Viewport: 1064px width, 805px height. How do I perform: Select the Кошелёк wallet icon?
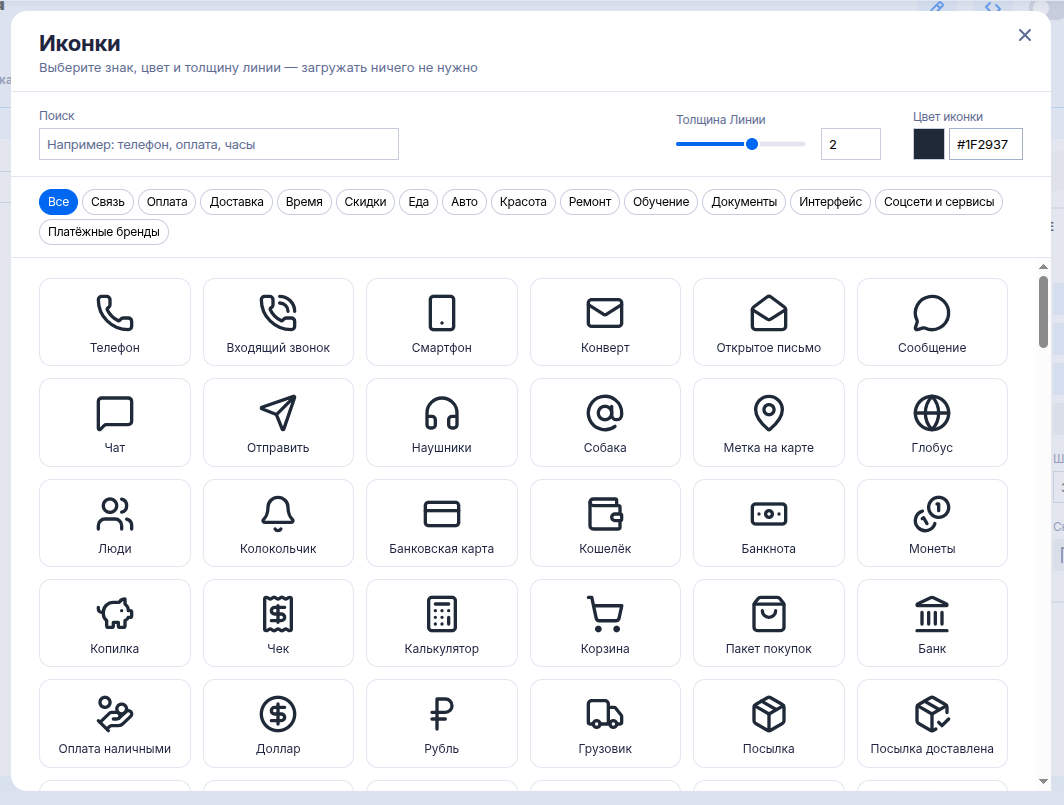[x=605, y=523]
